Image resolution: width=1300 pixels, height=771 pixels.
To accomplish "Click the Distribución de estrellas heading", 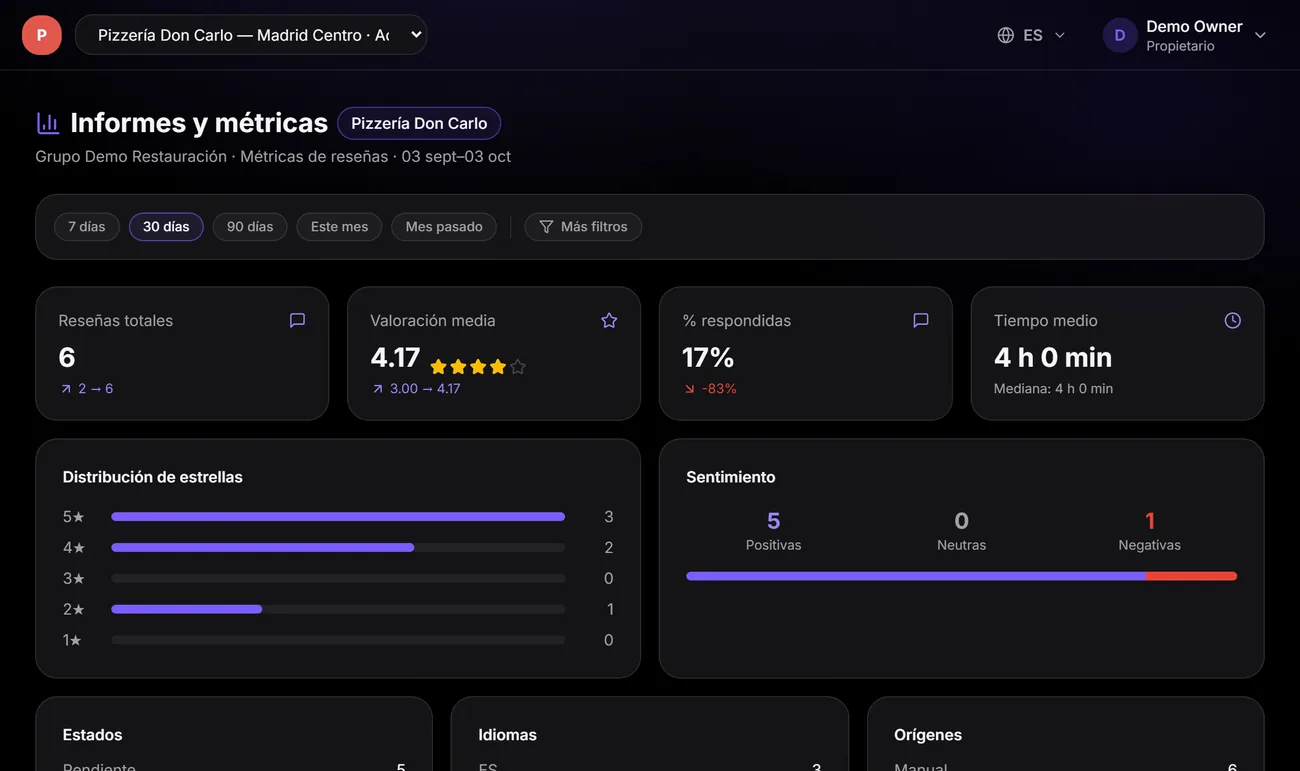I will point(153,477).
